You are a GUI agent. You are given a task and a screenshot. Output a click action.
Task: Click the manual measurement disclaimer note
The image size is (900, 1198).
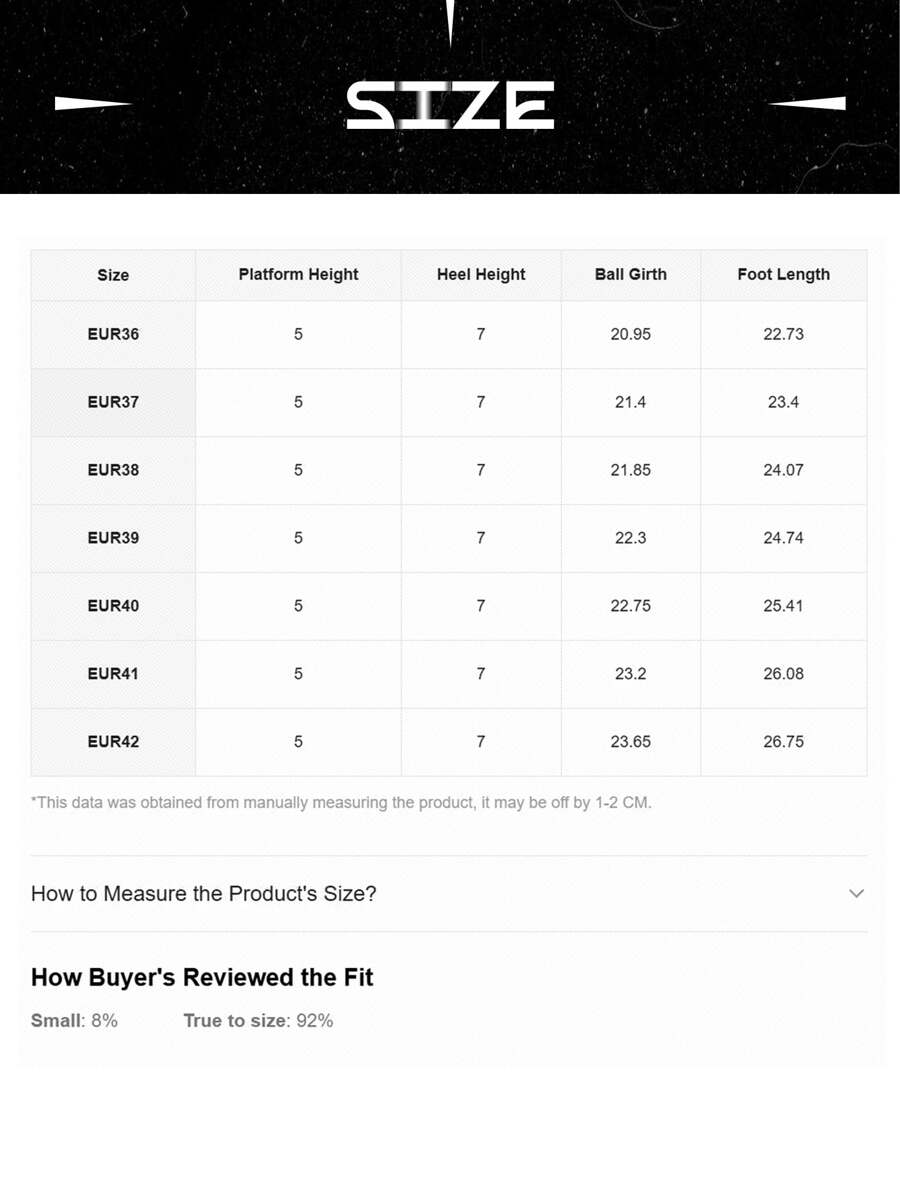[341, 802]
